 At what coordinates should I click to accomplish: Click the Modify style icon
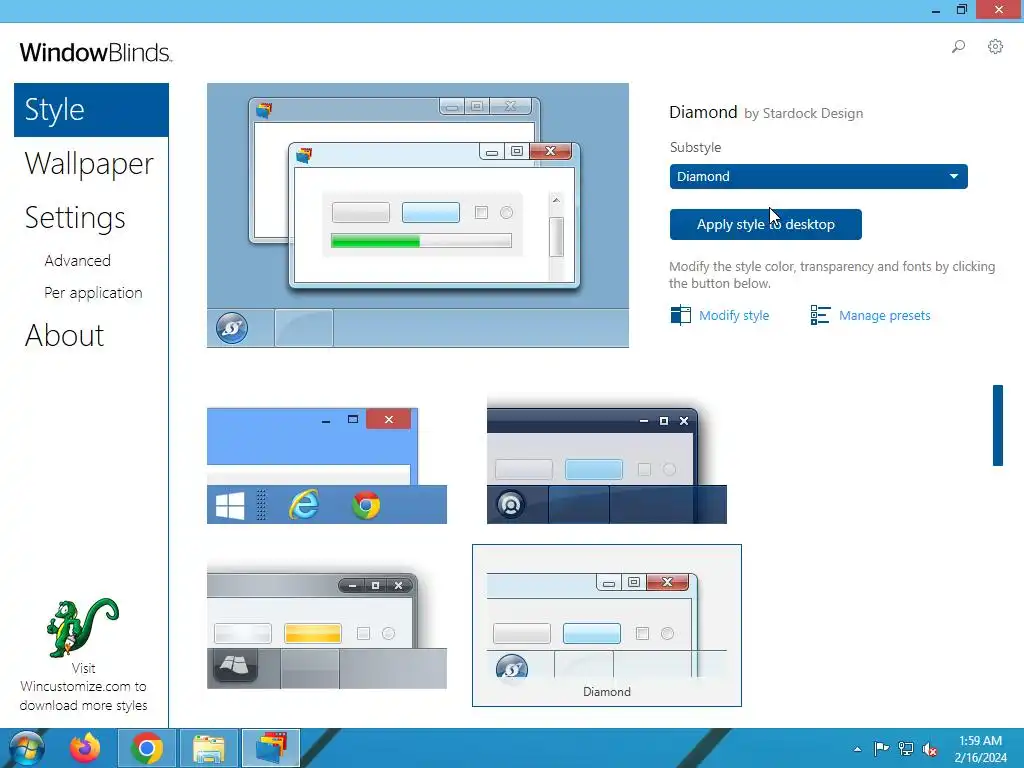pos(680,315)
